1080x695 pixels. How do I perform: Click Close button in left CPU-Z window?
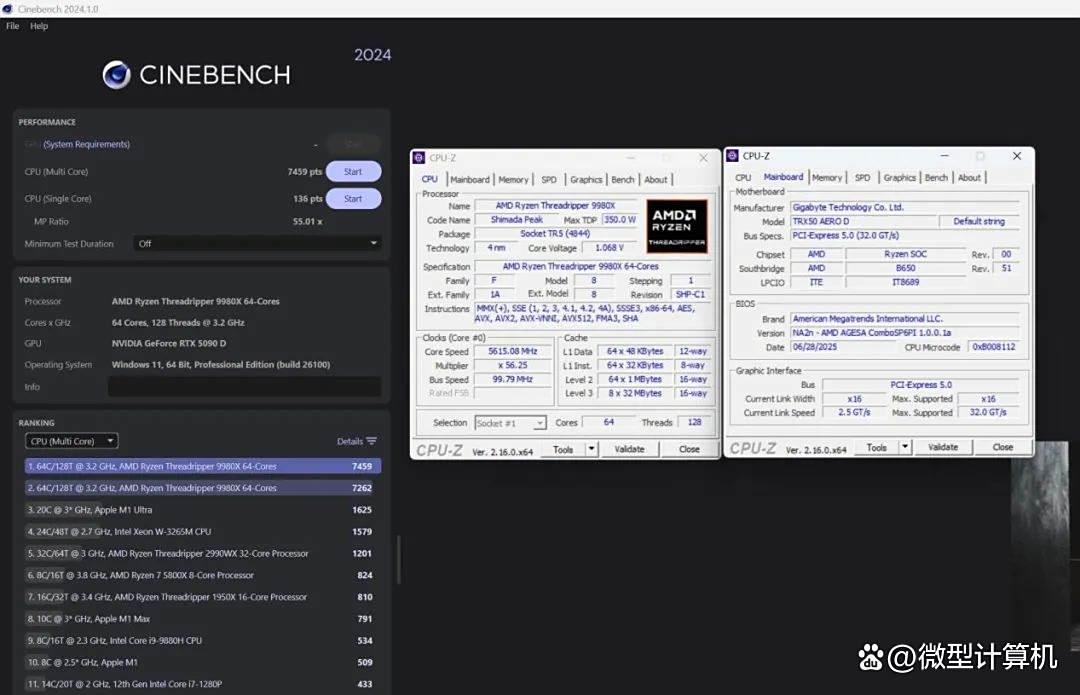coord(689,449)
